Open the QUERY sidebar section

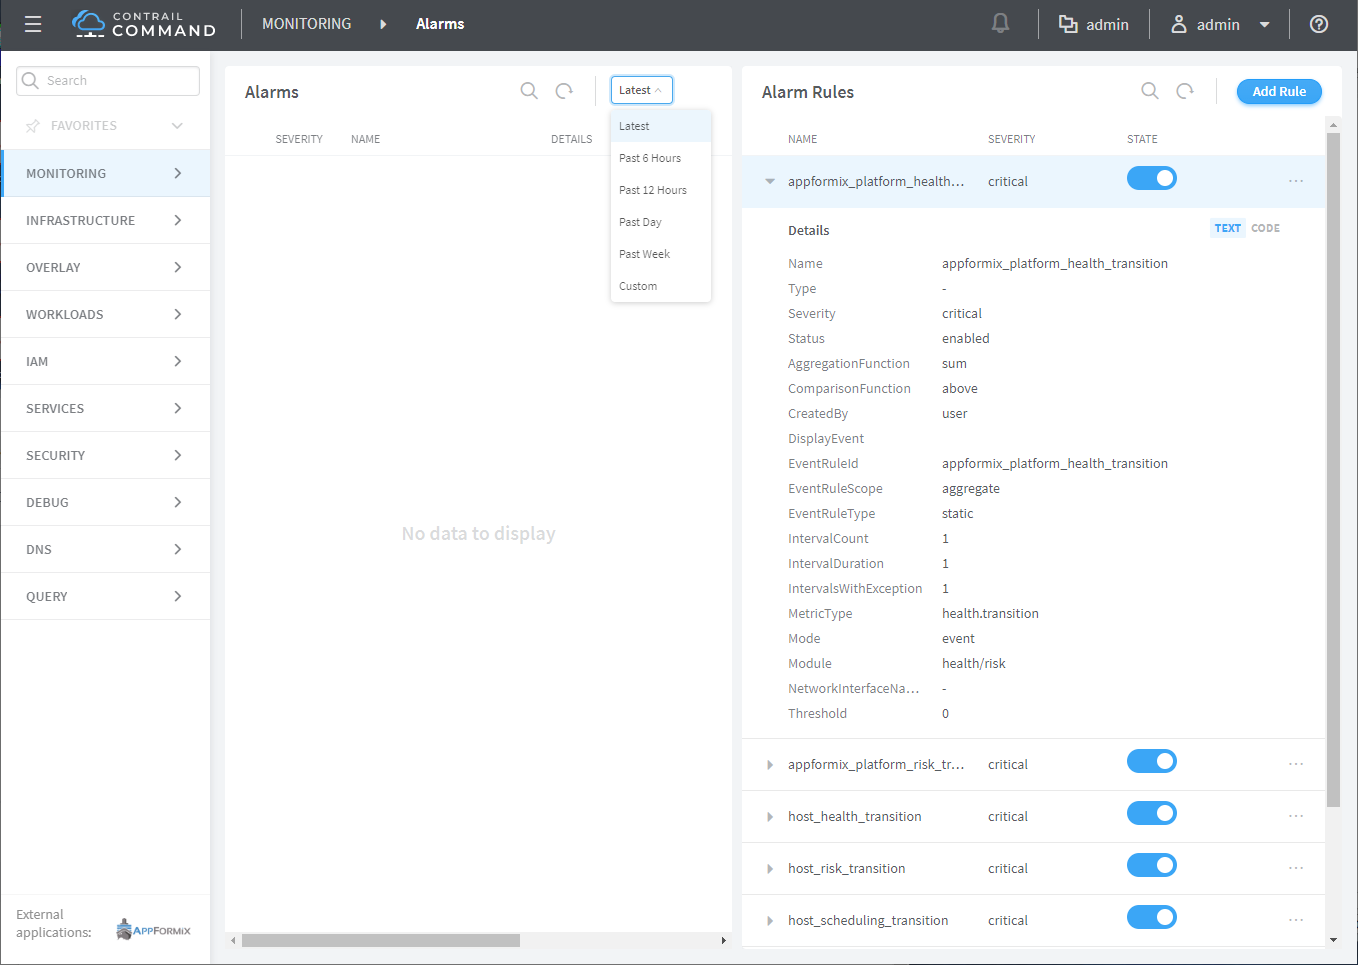tap(105, 596)
